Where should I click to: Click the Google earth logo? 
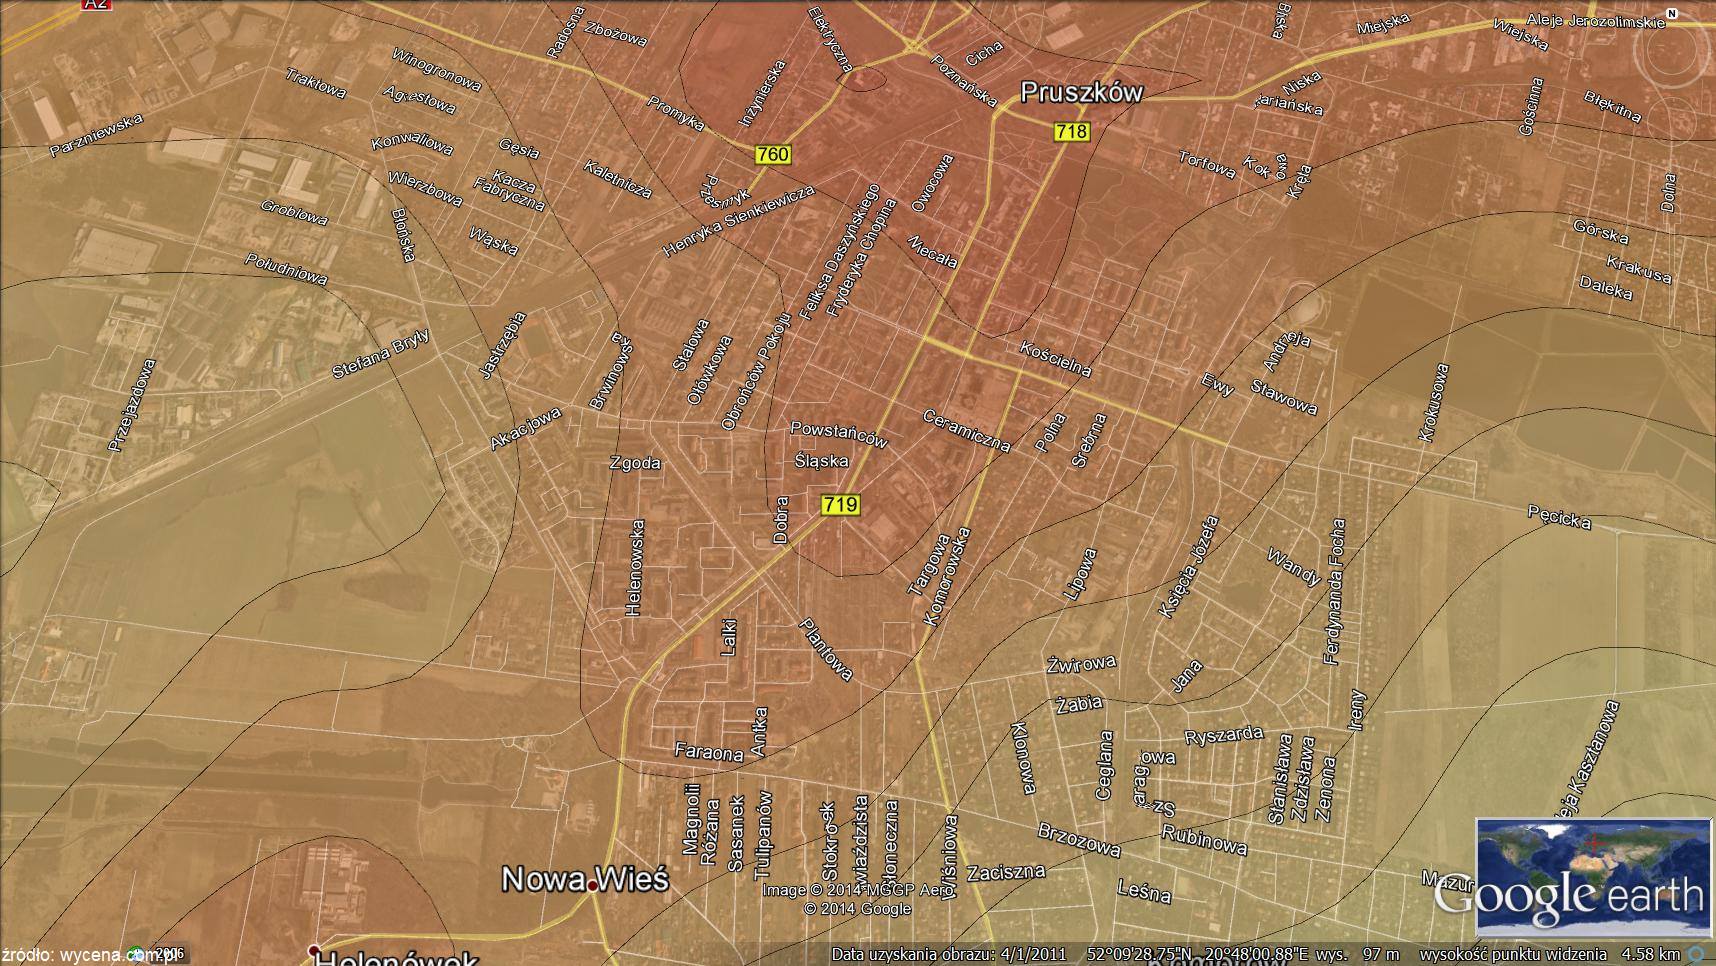[x=1567, y=895]
